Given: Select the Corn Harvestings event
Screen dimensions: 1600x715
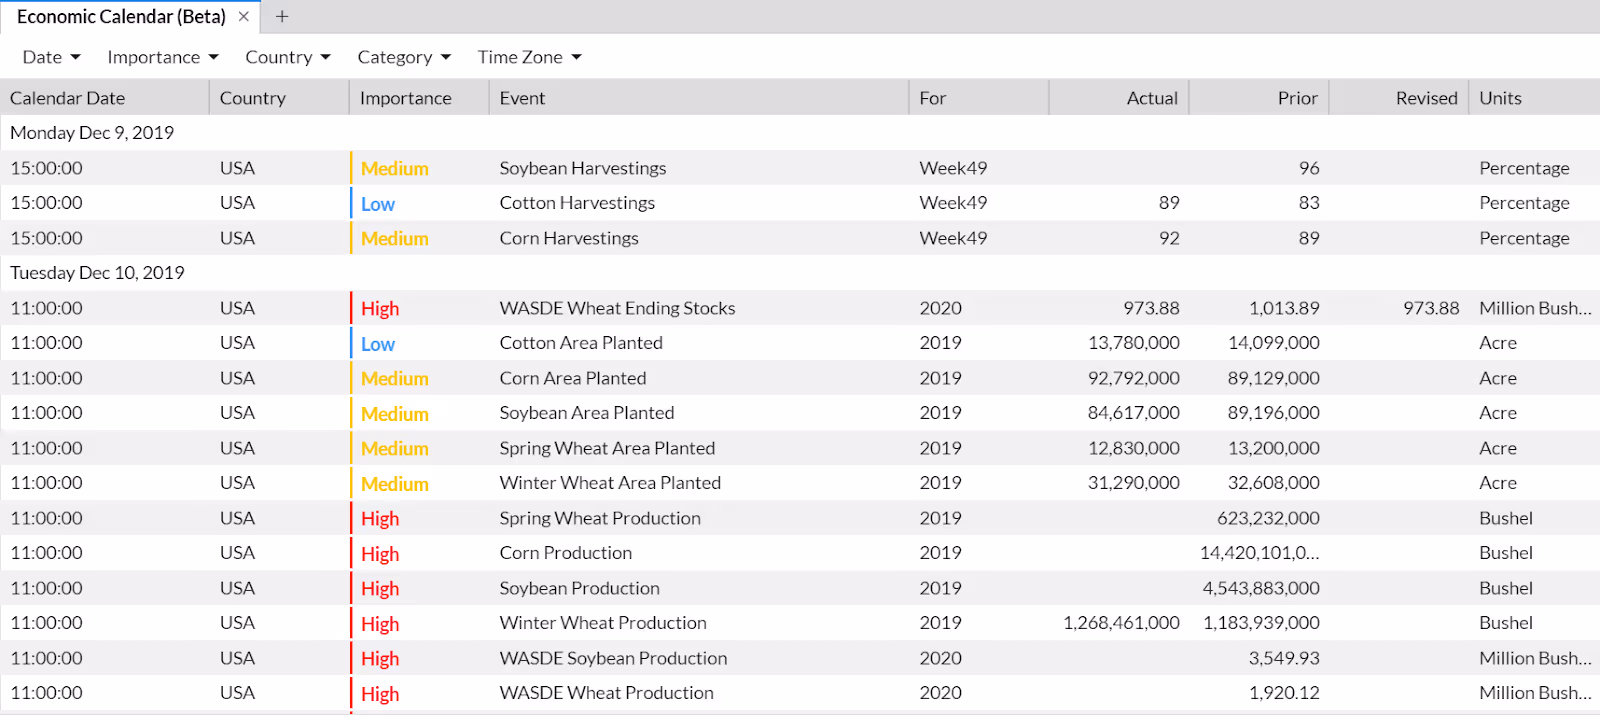Looking at the screenshot, I should pyautogui.click(x=569, y=238).
